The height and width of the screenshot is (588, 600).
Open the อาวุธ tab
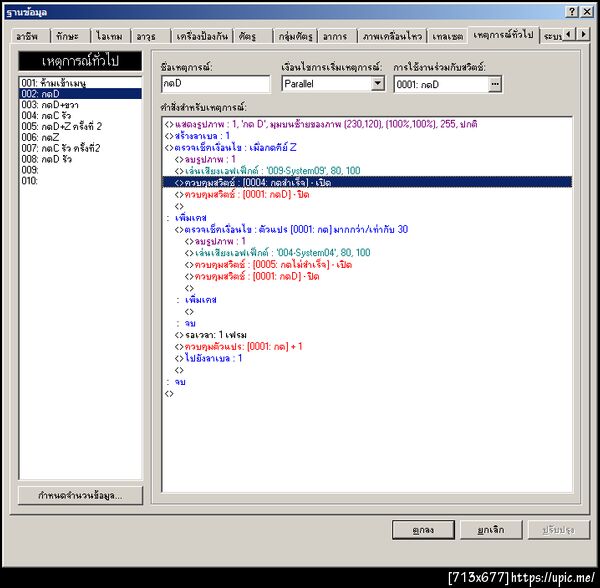click(151, 36)
